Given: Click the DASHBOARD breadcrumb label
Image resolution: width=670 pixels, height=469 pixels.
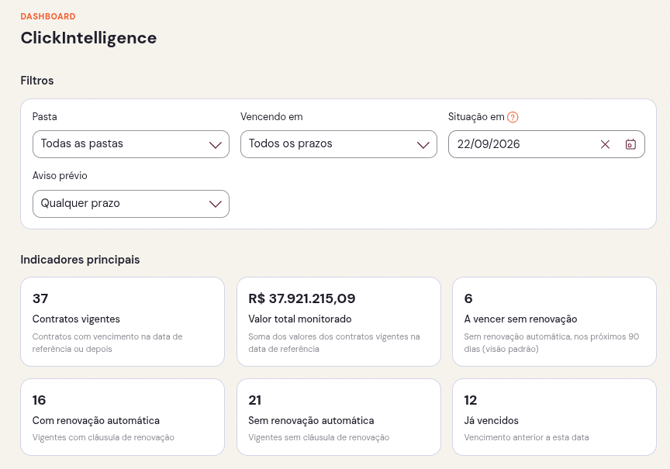Looking at the screenshot, I should (x=48, y=16).
